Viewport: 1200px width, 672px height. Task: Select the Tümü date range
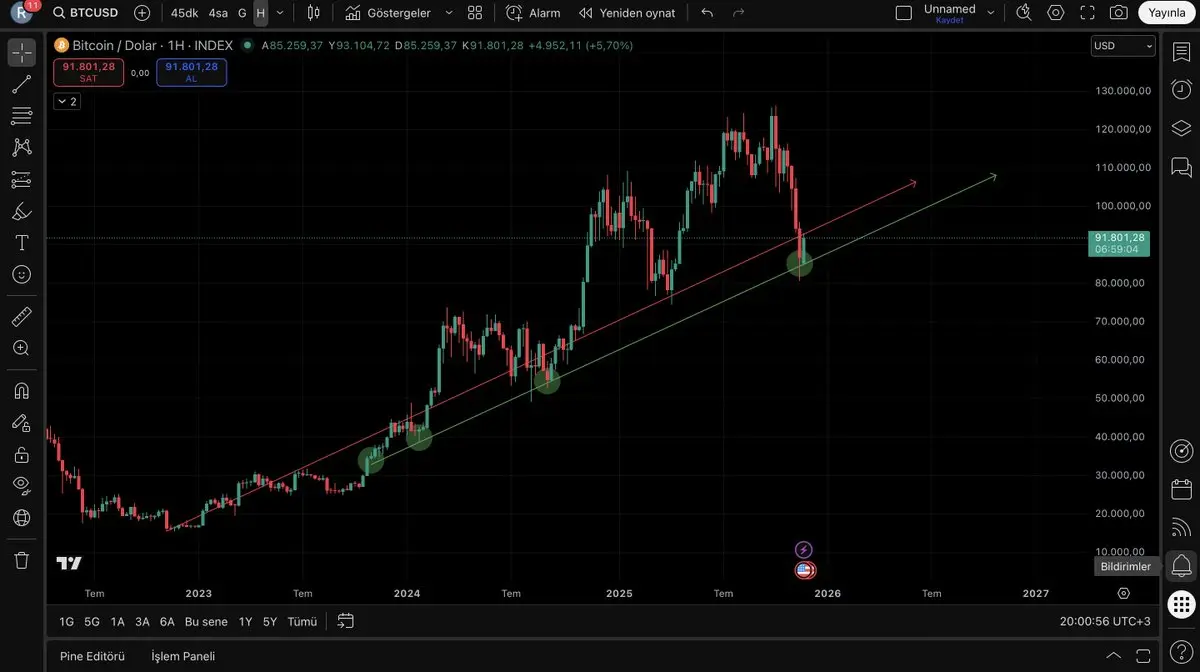click(302, 621)
